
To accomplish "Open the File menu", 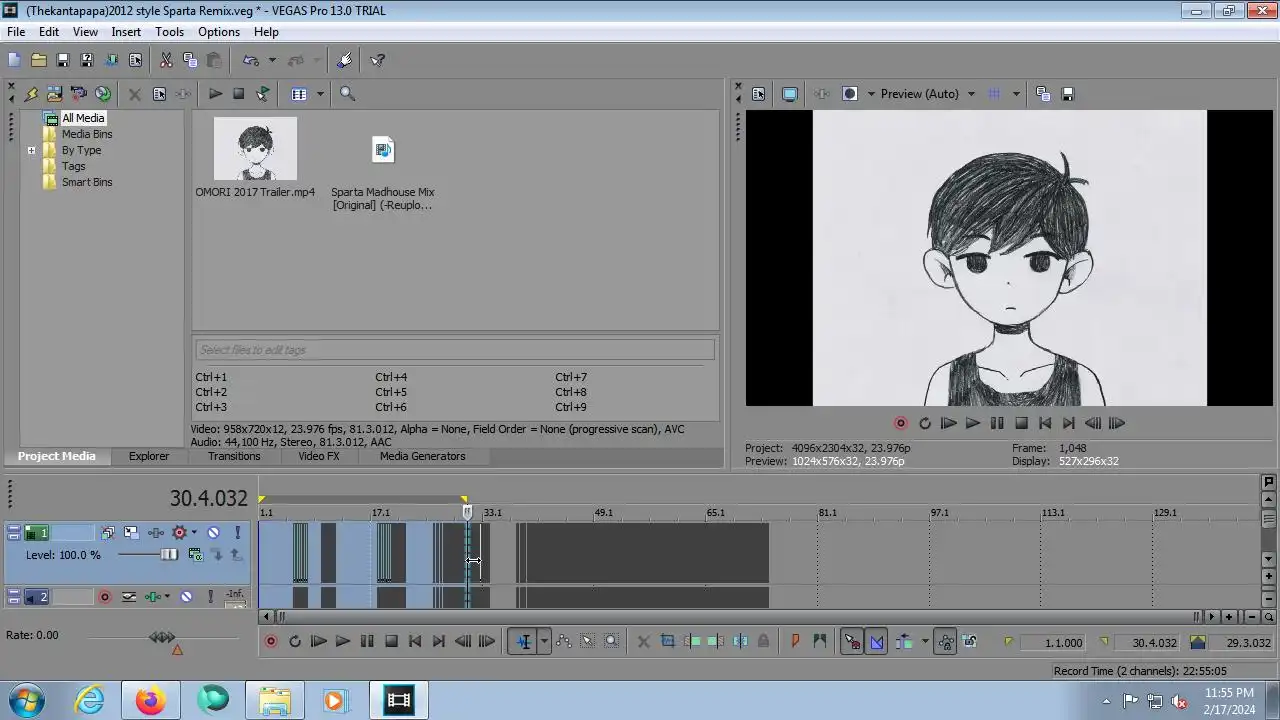I will pyautogui.click(x=16, y=32).
